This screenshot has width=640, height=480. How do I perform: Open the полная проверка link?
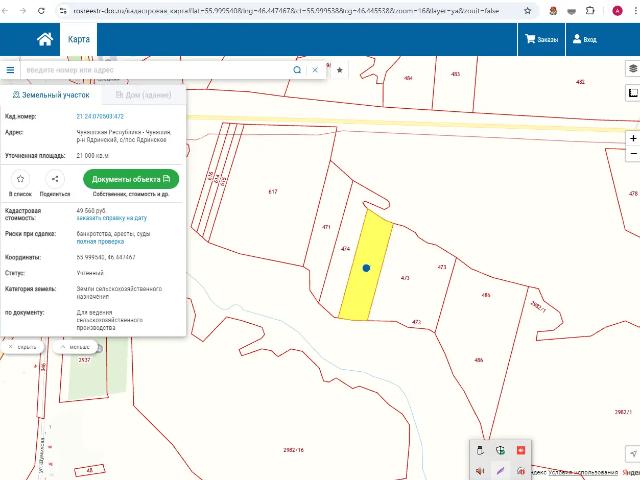click(100, 242)
